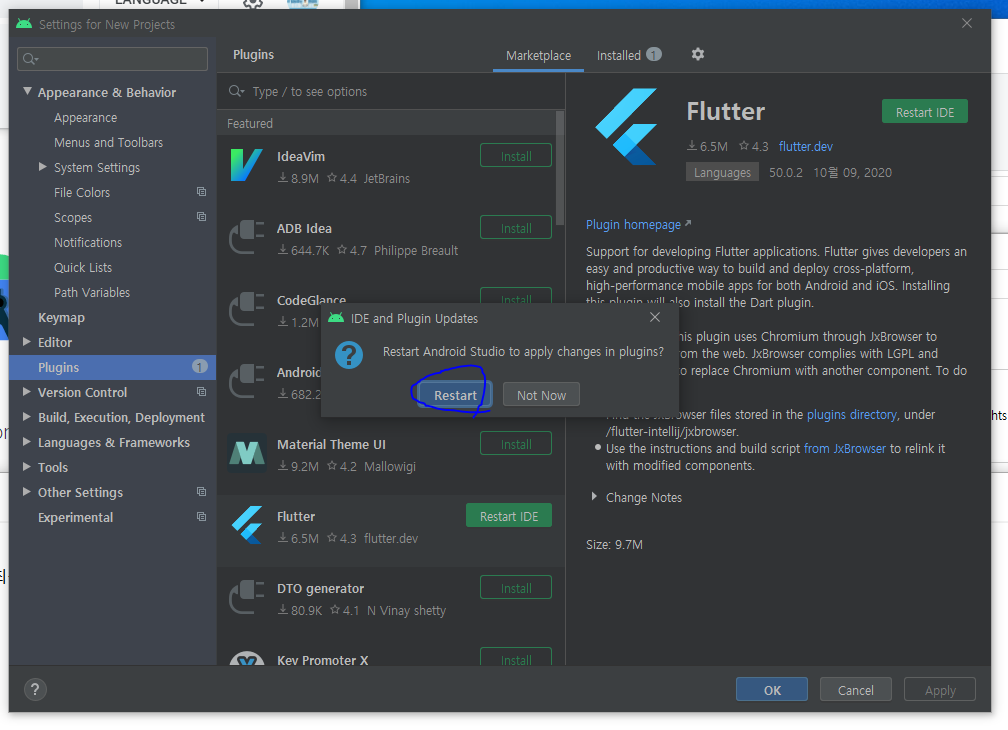Open the from JxBrowser link

coord(845,449)
